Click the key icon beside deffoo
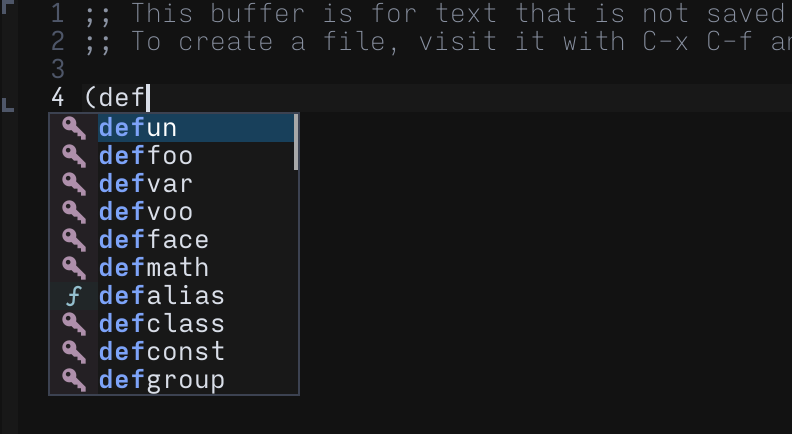Screen dimensions: 792x434 click(74, 156)
